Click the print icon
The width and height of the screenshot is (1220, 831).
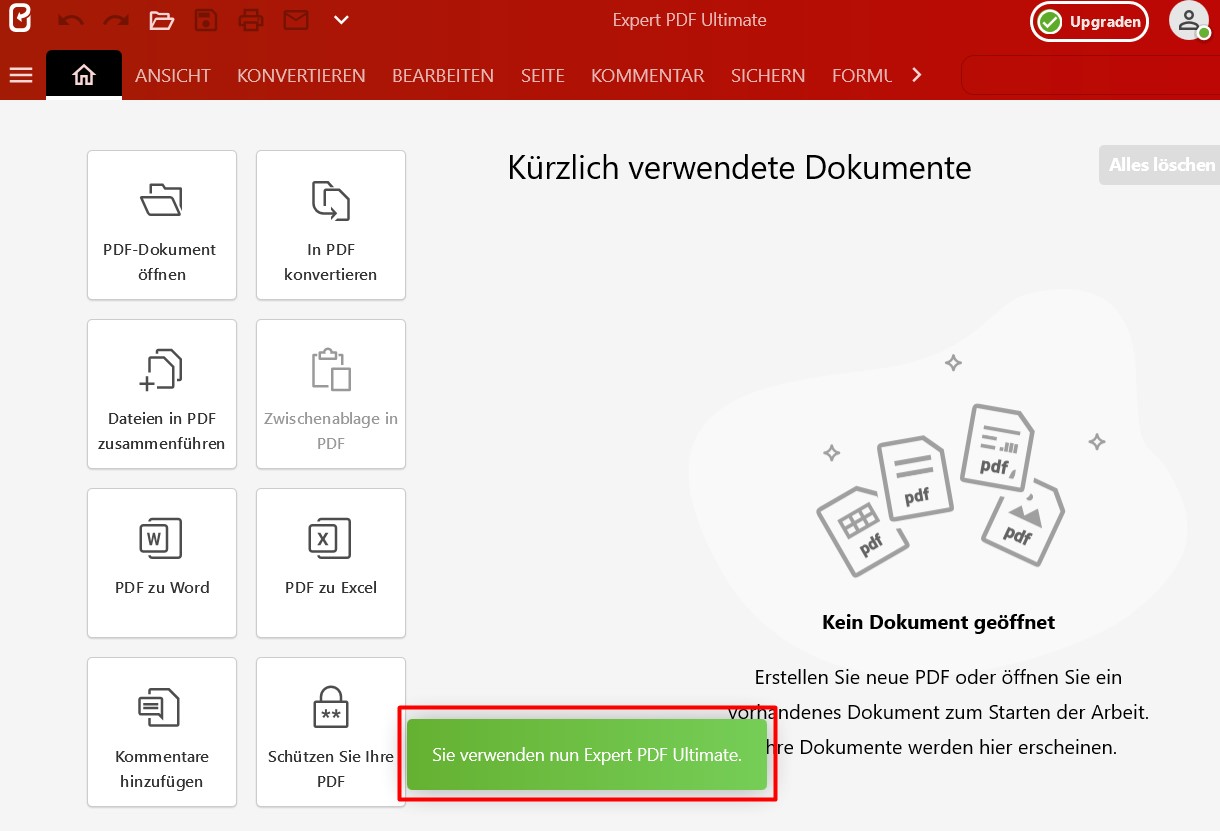(251, 20)
